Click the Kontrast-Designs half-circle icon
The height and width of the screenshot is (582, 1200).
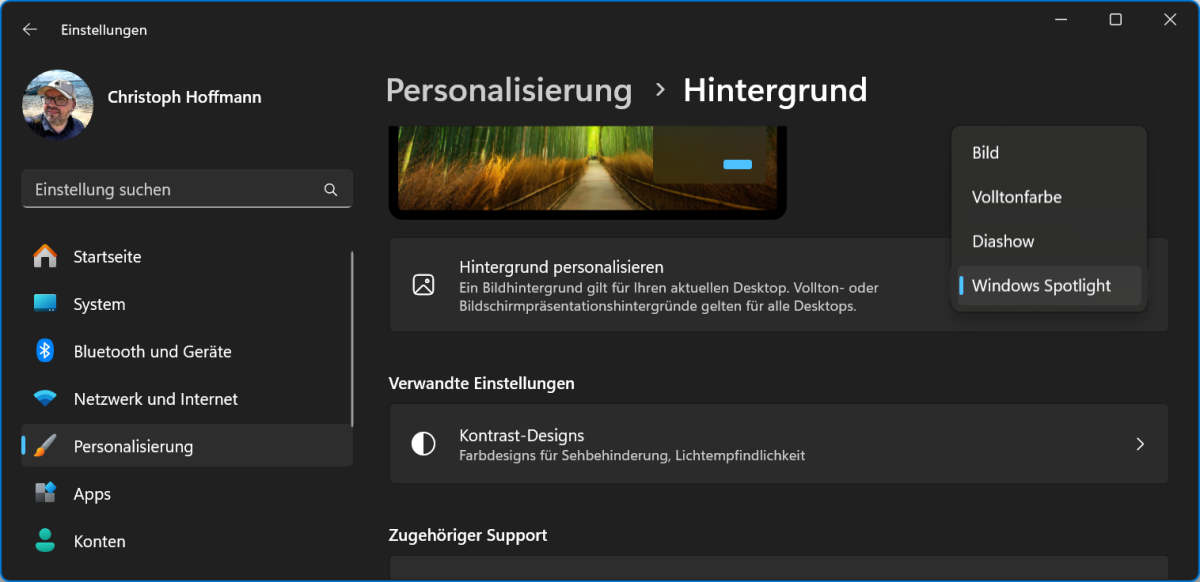[424, 444]
